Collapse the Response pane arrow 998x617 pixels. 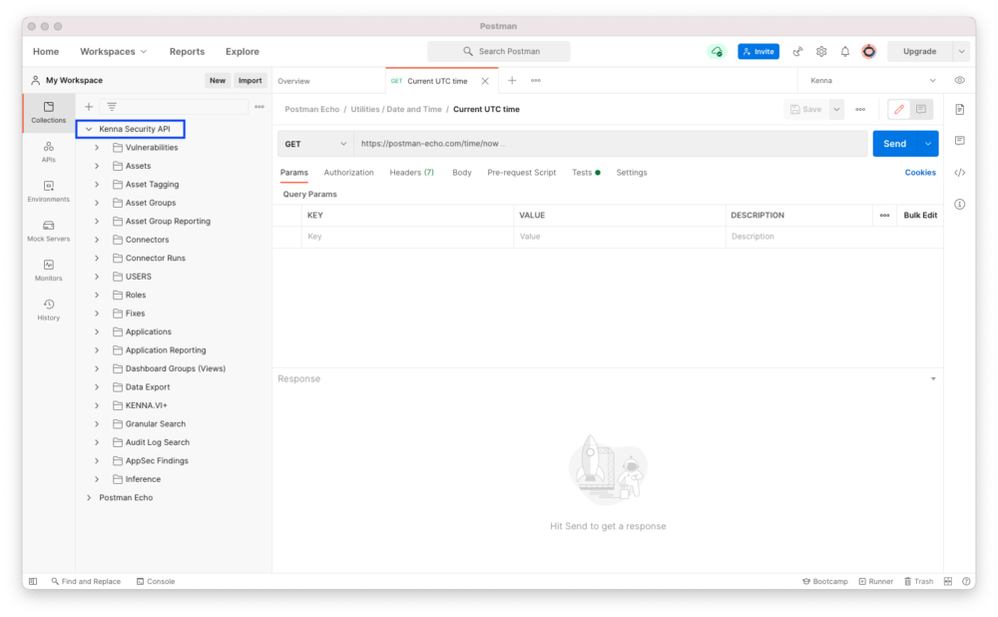tap(933, 379)
